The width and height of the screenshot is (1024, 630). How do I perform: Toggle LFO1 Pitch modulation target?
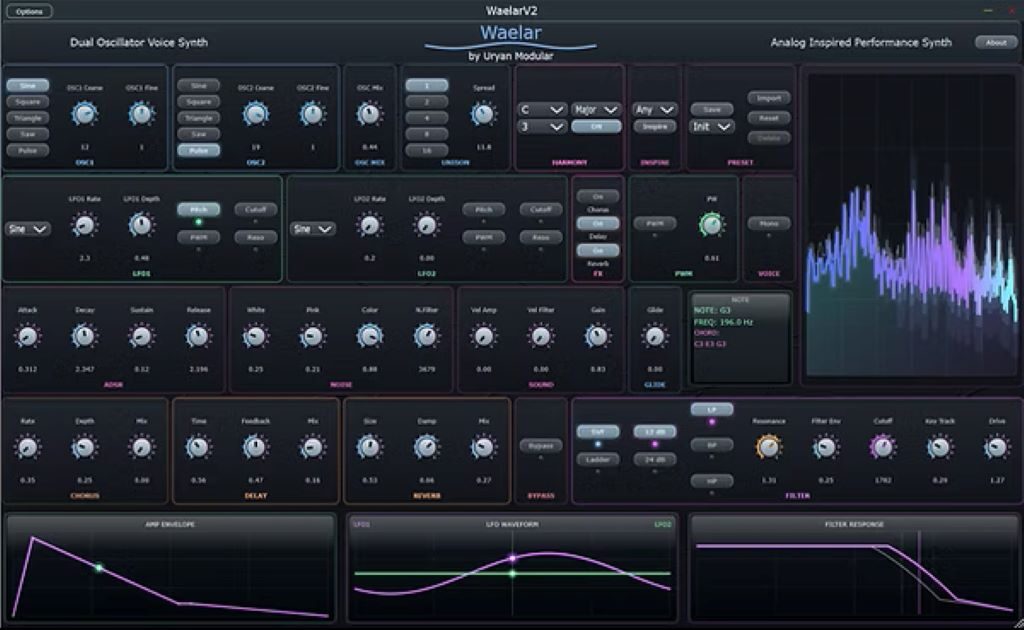(x=198, y=210)
